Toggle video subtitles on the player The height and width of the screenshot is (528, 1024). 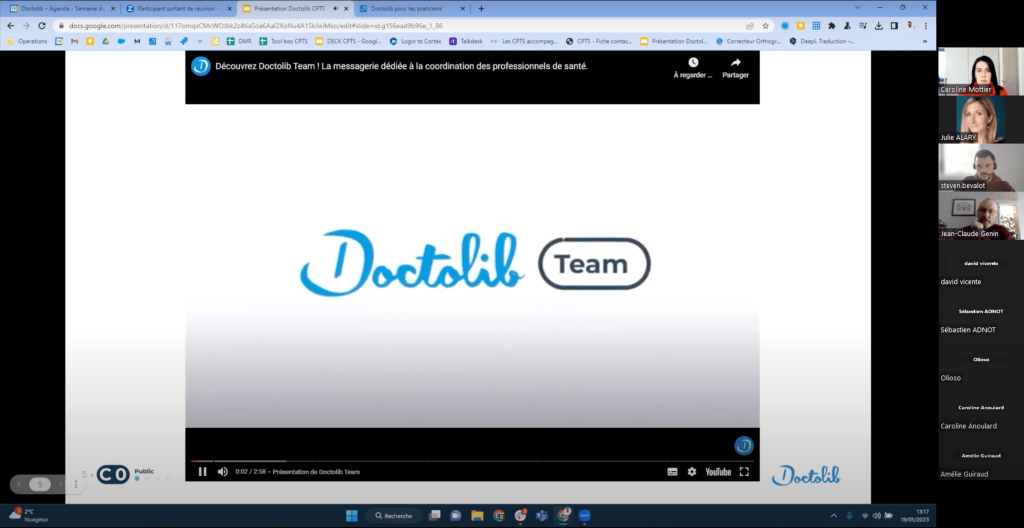672,472
